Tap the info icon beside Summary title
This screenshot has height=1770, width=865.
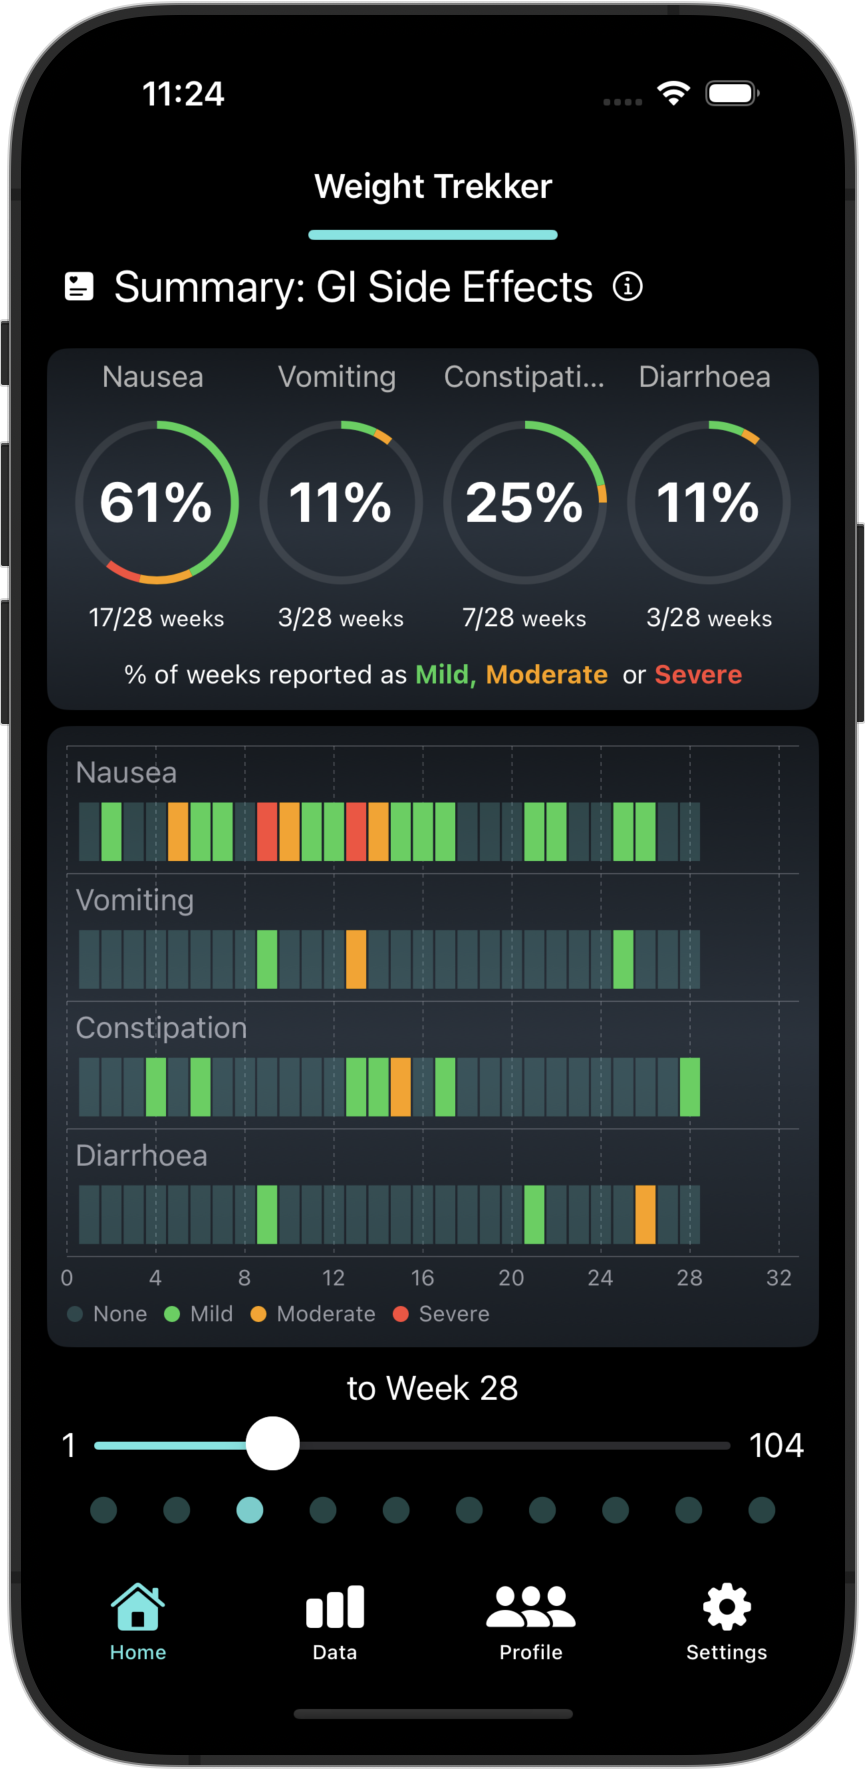[628, 287]
